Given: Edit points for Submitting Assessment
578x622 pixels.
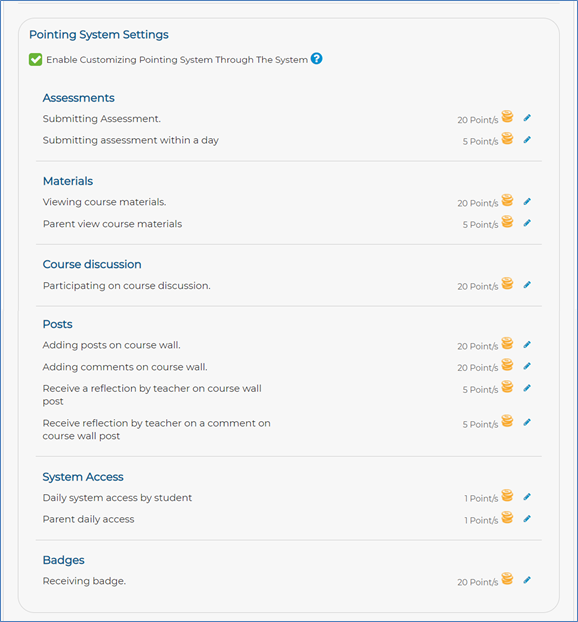Looking at the screenshot, I should tap(527, 118).
